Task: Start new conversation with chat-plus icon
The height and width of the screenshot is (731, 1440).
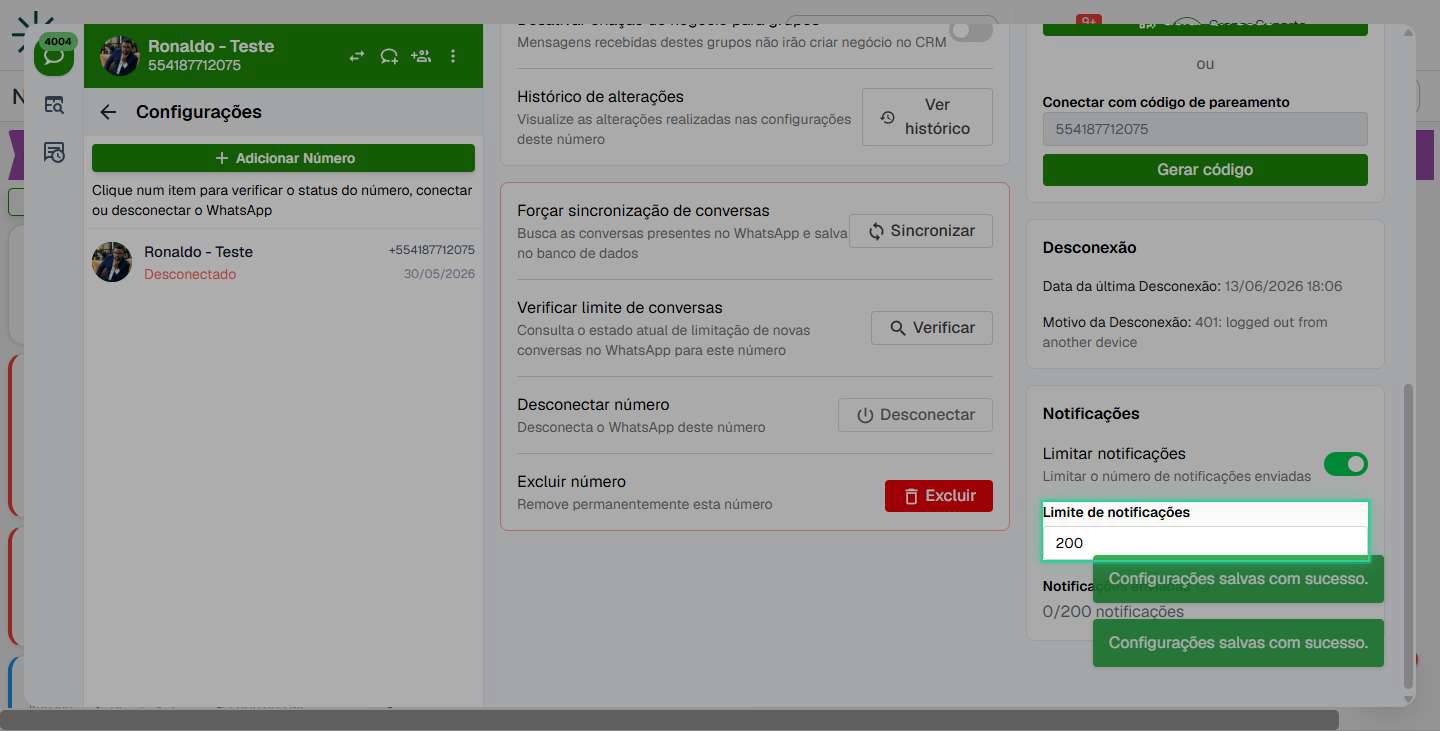Action: pos(389,56)
